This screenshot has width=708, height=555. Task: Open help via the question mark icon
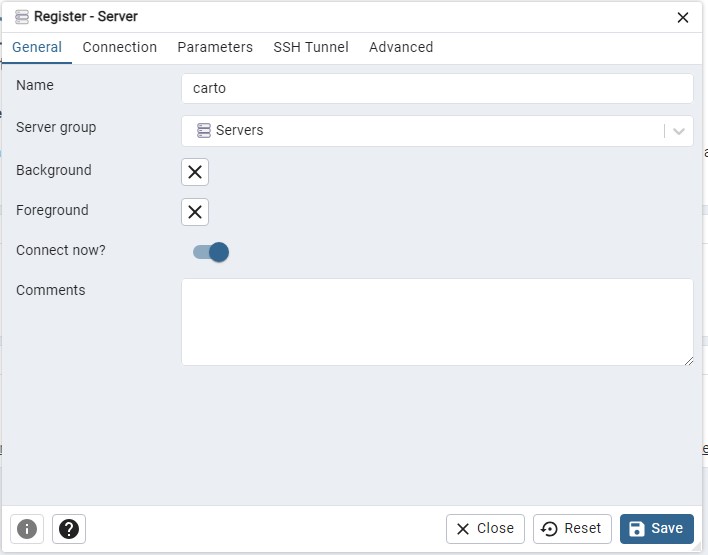point(69,529)
